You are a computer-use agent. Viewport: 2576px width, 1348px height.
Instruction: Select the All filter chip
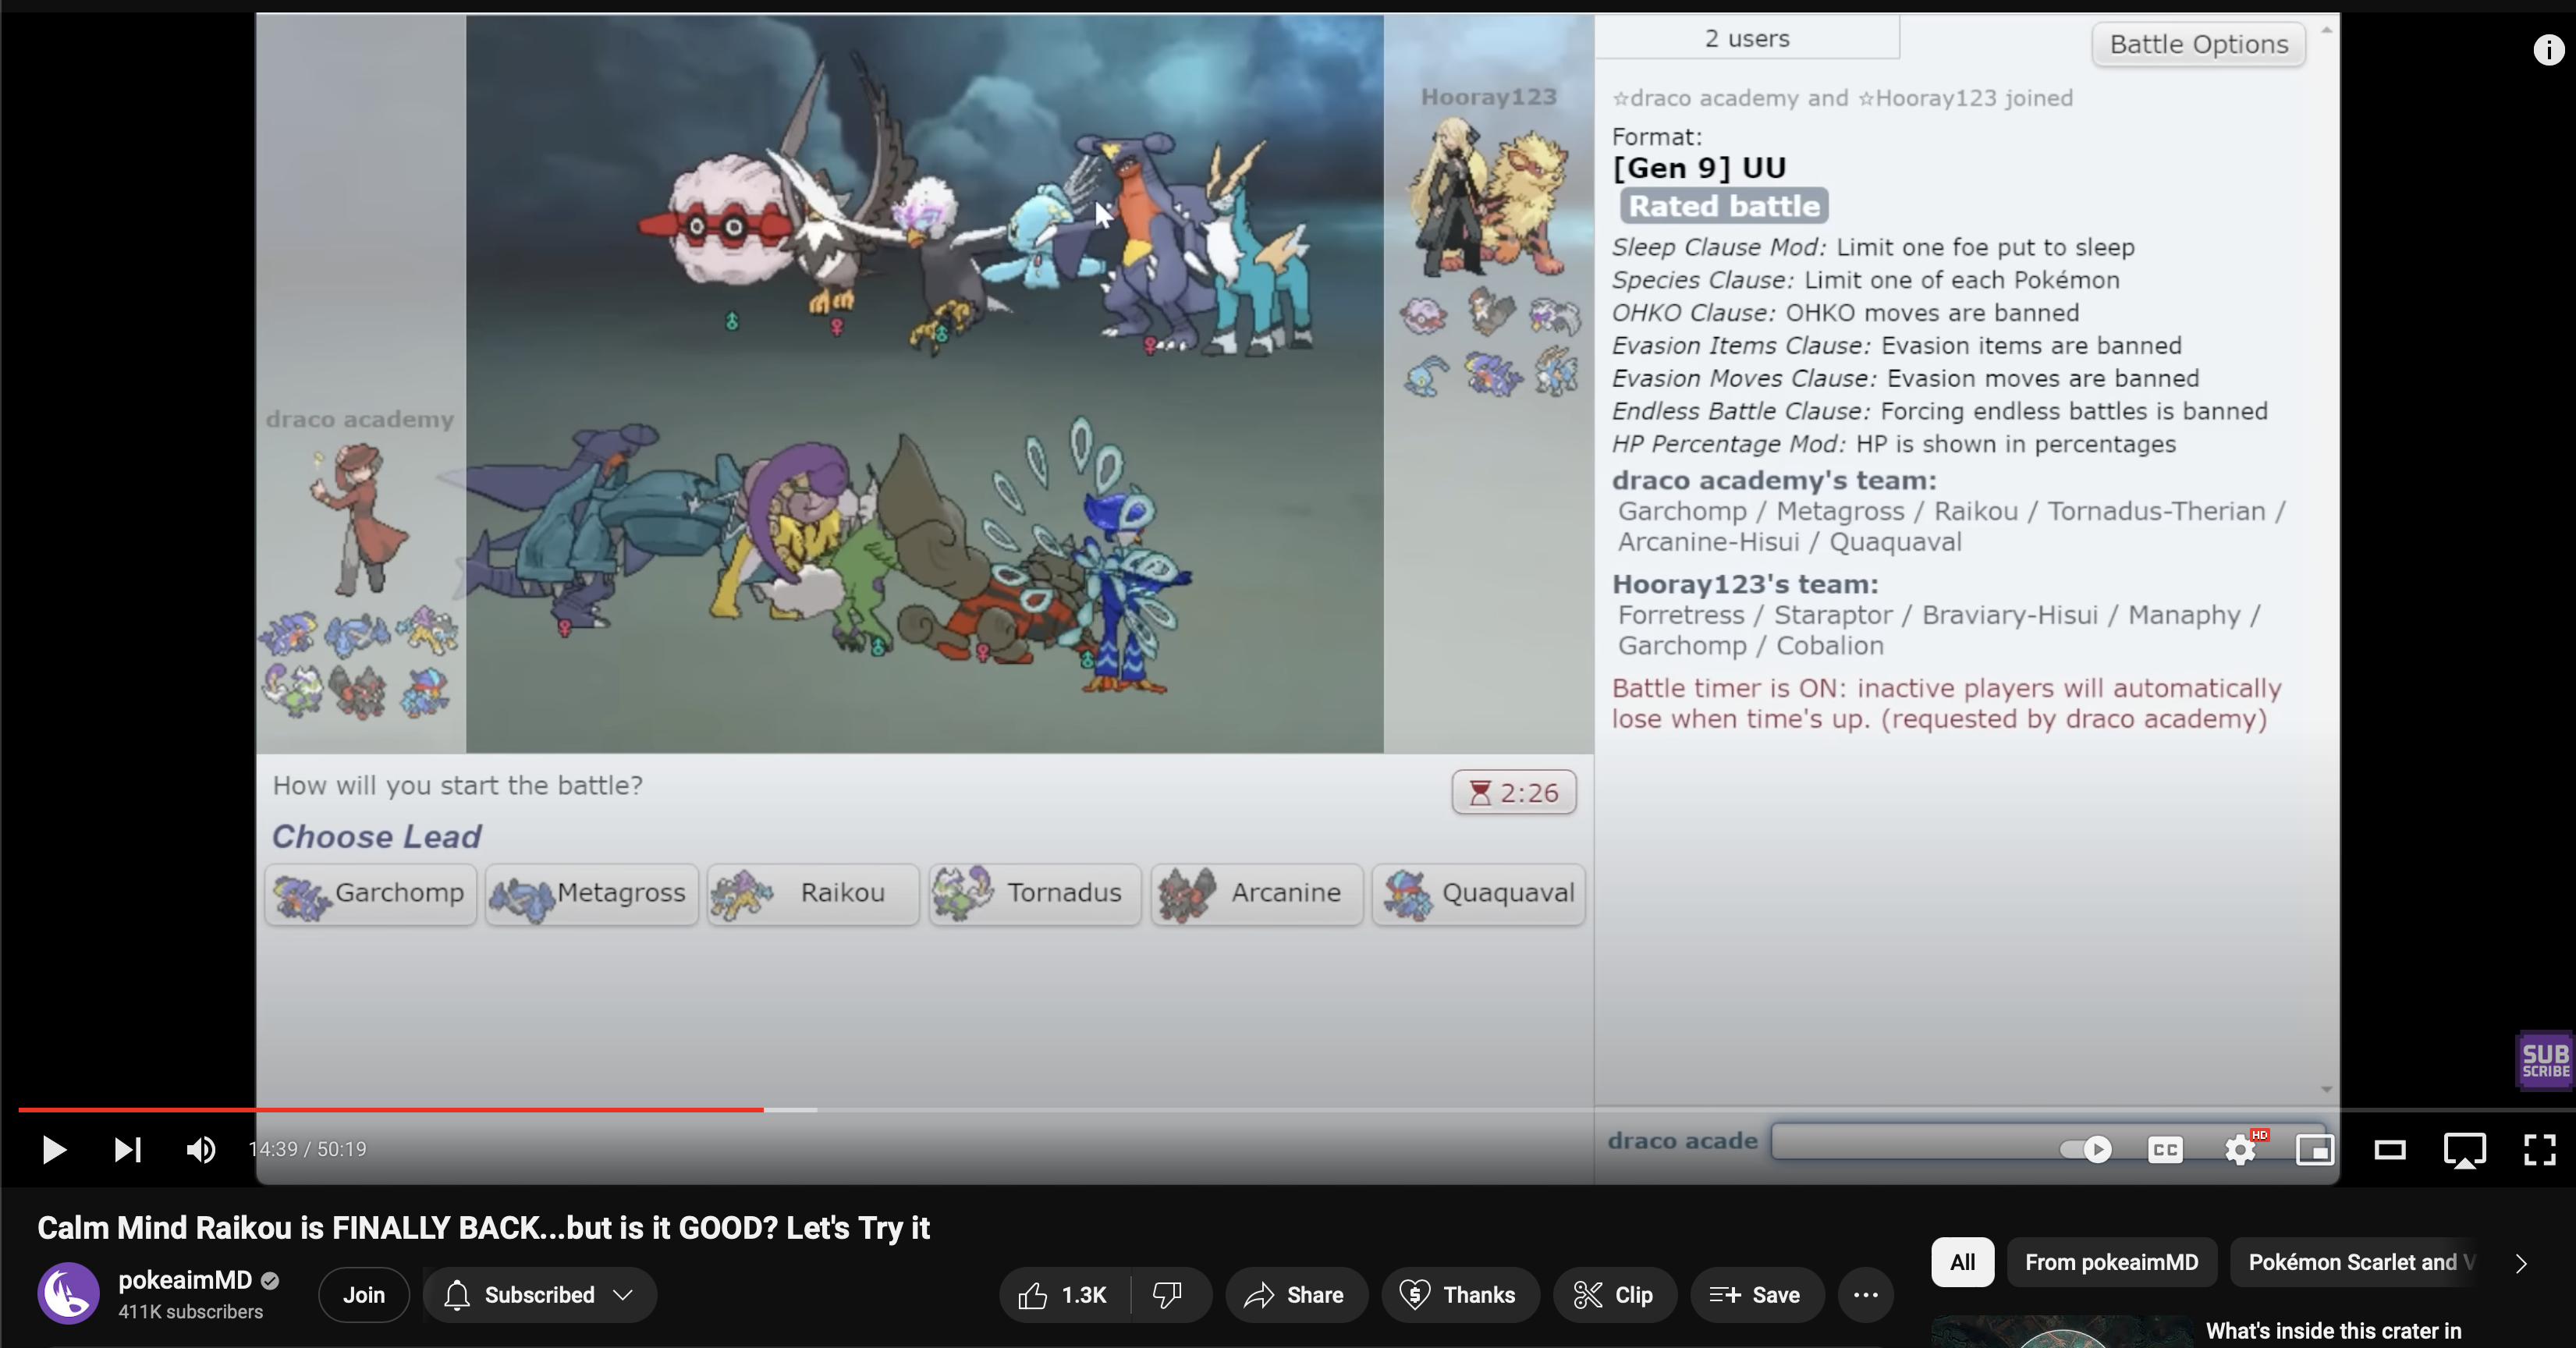coord(1962,1262)
